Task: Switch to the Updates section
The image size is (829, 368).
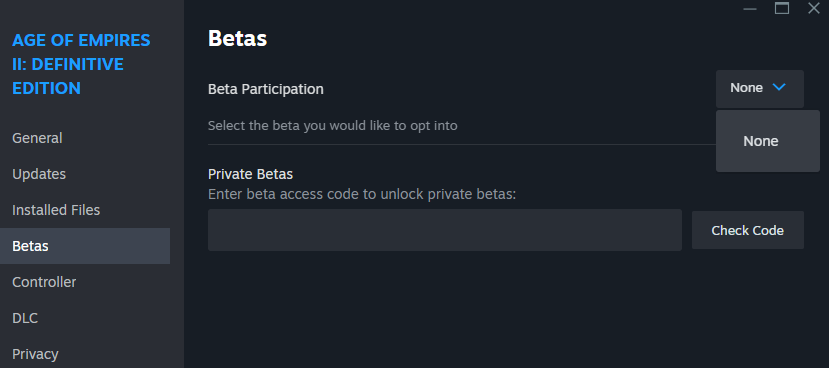Action: click(39, 174)
